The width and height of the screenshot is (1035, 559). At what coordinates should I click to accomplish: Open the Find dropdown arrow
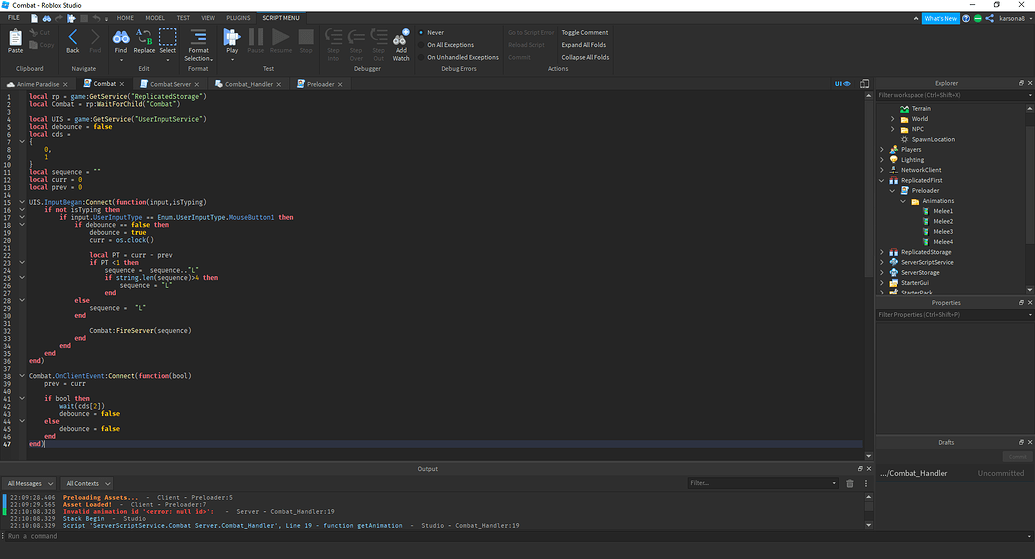click(x=121, y=60)
